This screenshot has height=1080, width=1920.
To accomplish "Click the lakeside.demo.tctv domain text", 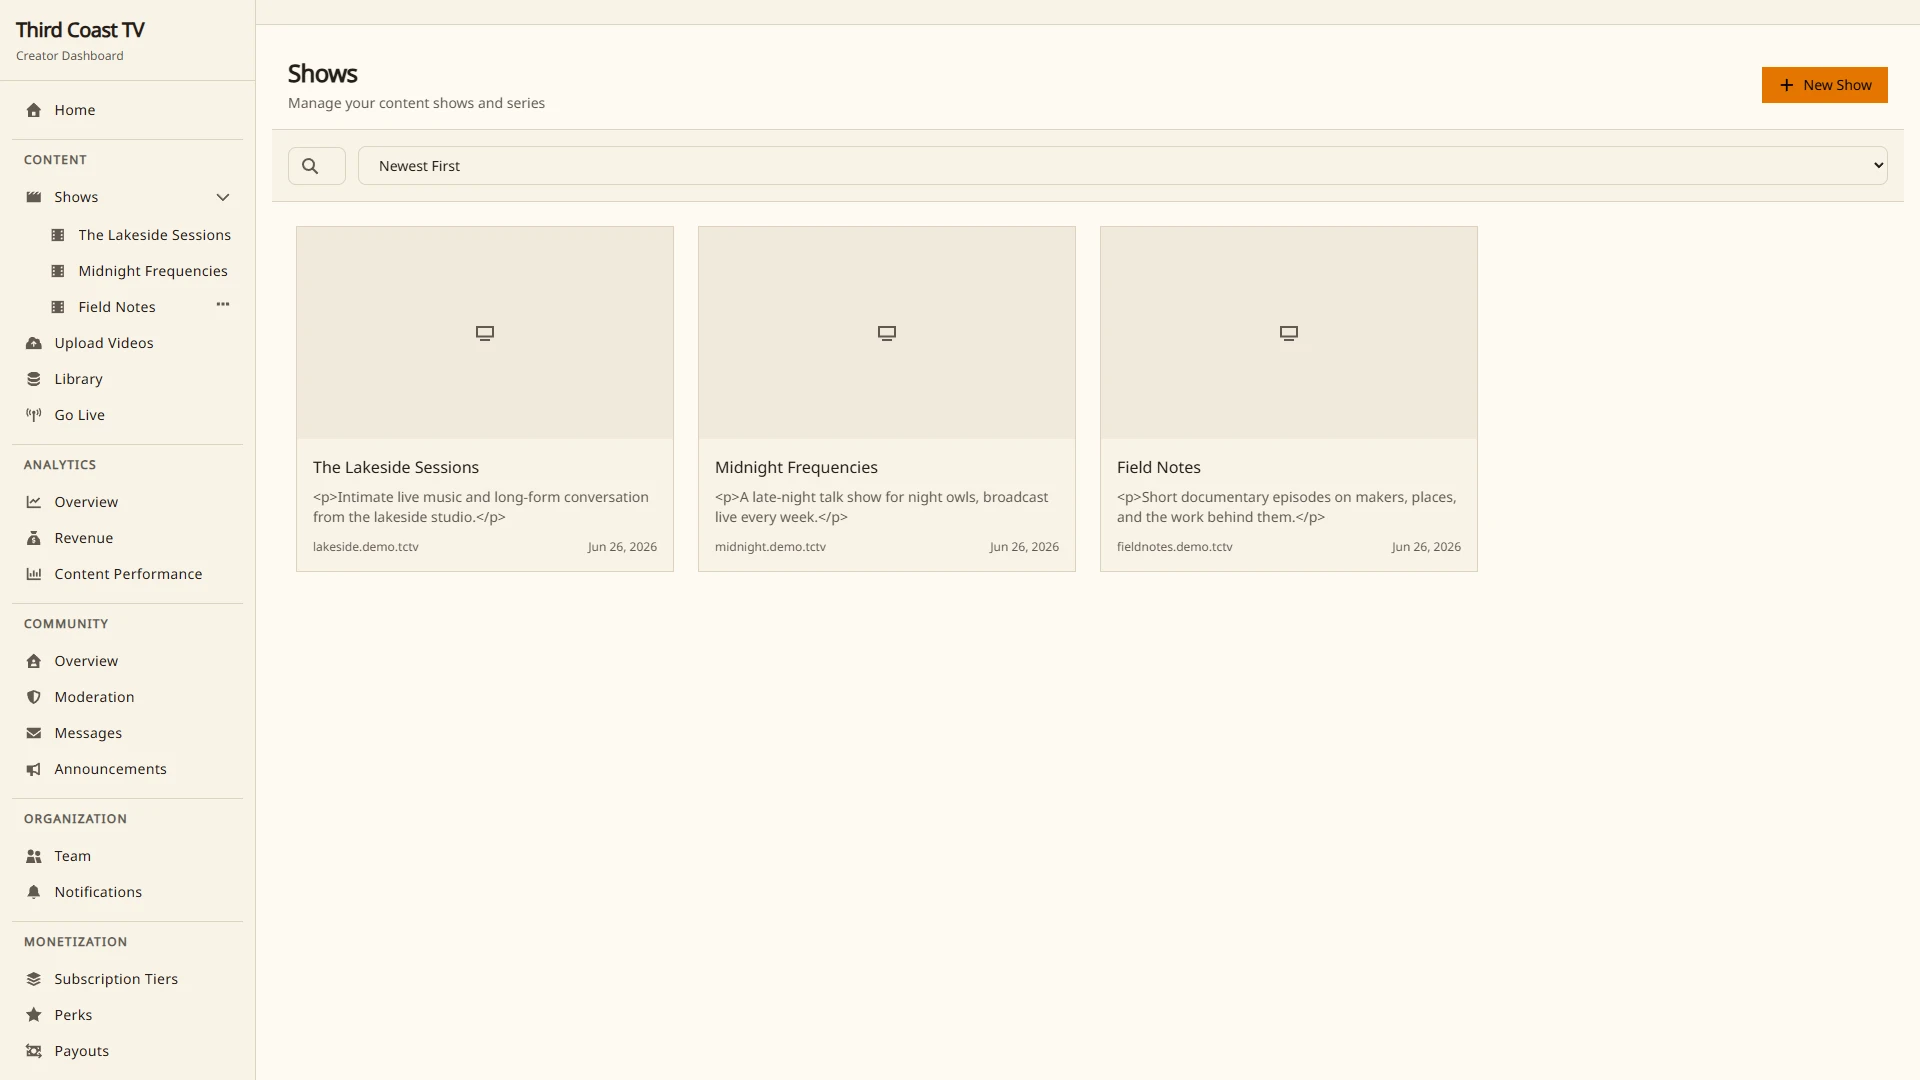I will (x=366, y=547).
